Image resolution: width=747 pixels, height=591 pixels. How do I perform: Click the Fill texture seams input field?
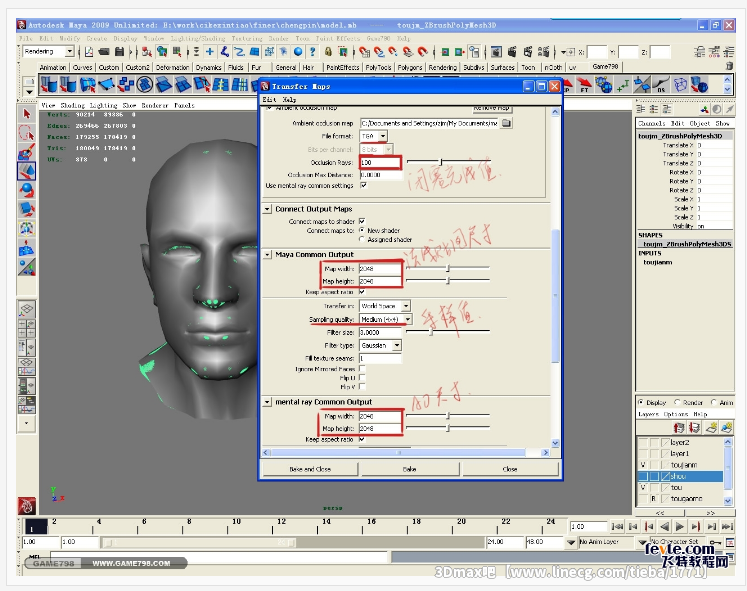(x=380, y=358)
